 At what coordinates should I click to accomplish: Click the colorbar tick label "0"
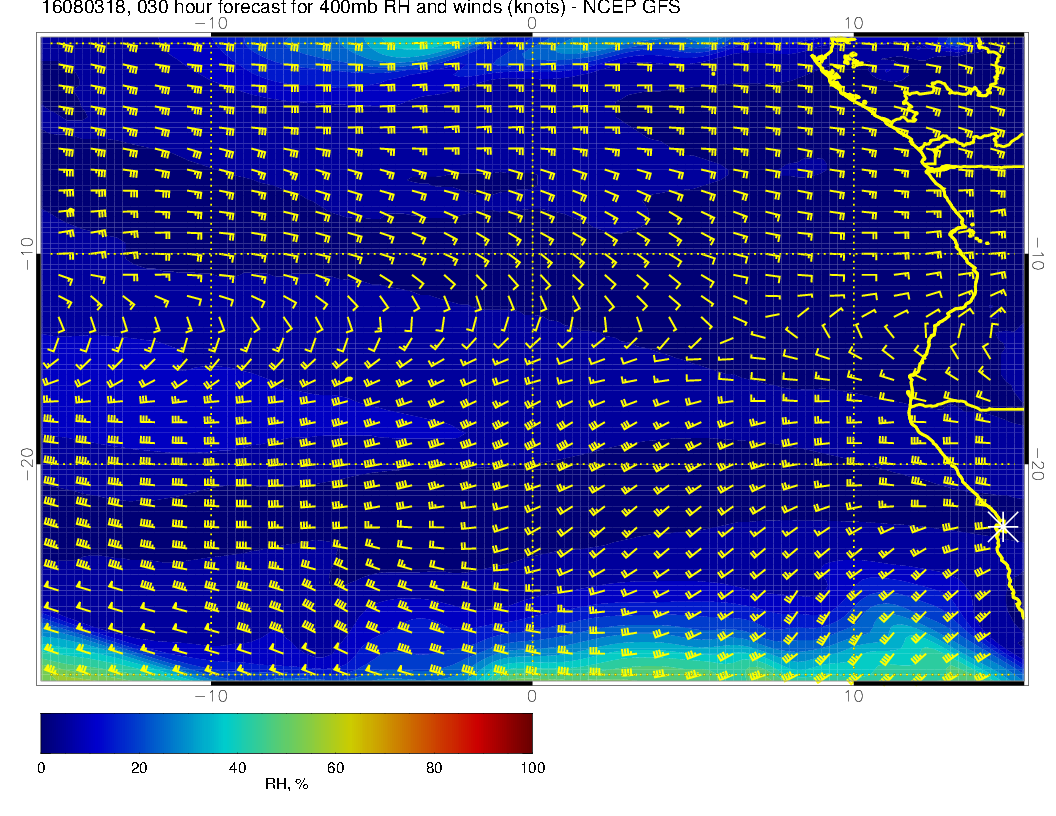coord(41,767)
